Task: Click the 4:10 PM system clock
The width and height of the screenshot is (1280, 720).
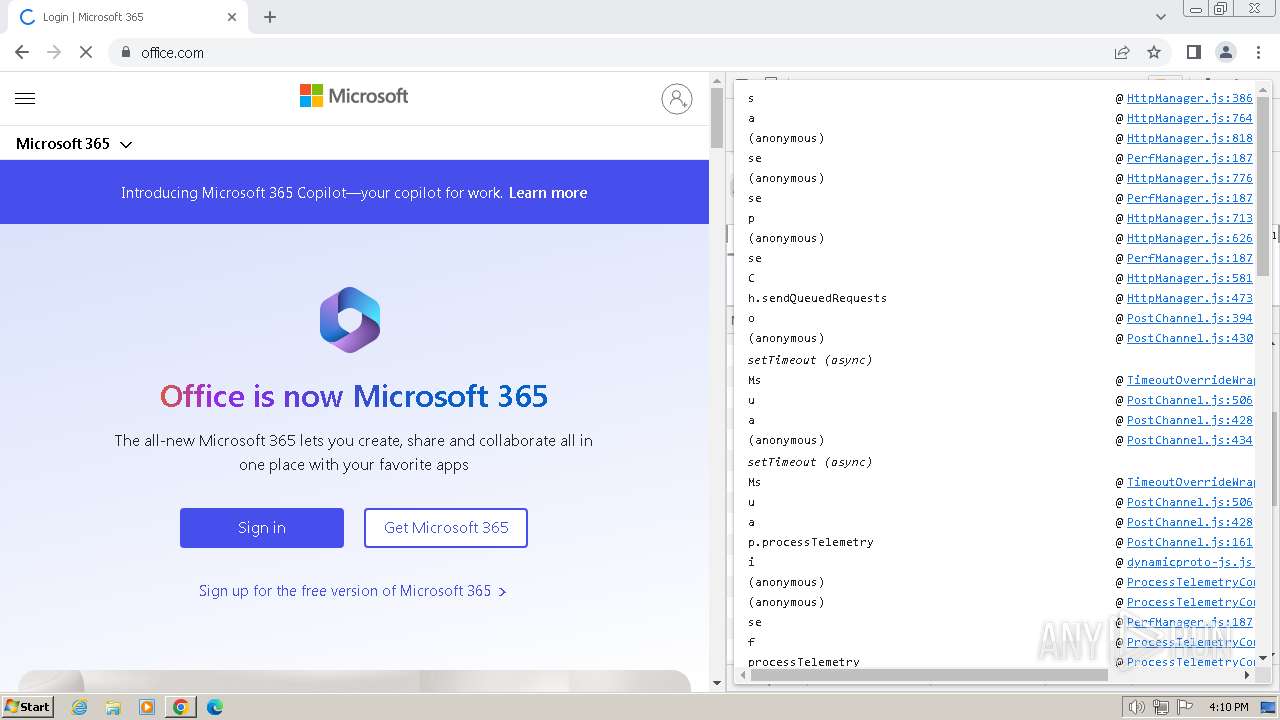Action: 1228,707
